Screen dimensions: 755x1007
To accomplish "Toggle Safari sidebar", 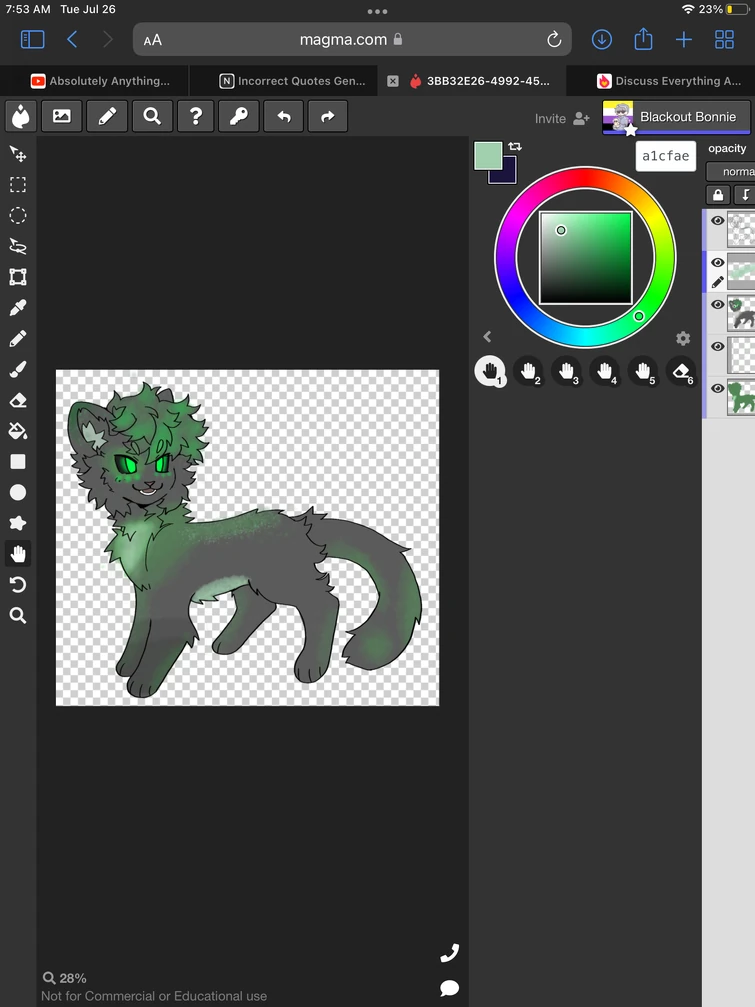I will pos(32,40).
